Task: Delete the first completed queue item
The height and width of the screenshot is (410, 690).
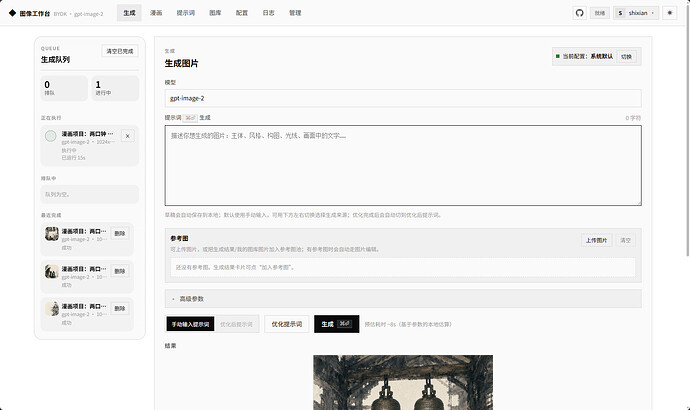Action: point(120,234)
